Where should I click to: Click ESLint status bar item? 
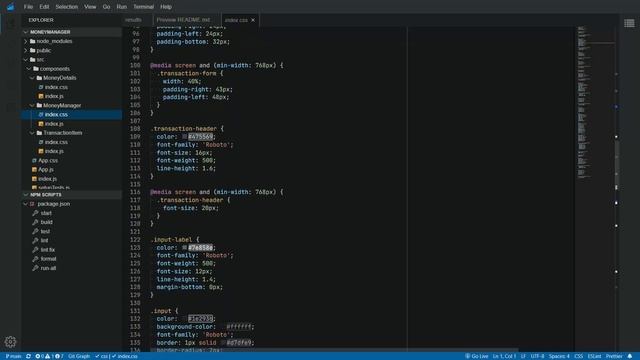point(594,356)
